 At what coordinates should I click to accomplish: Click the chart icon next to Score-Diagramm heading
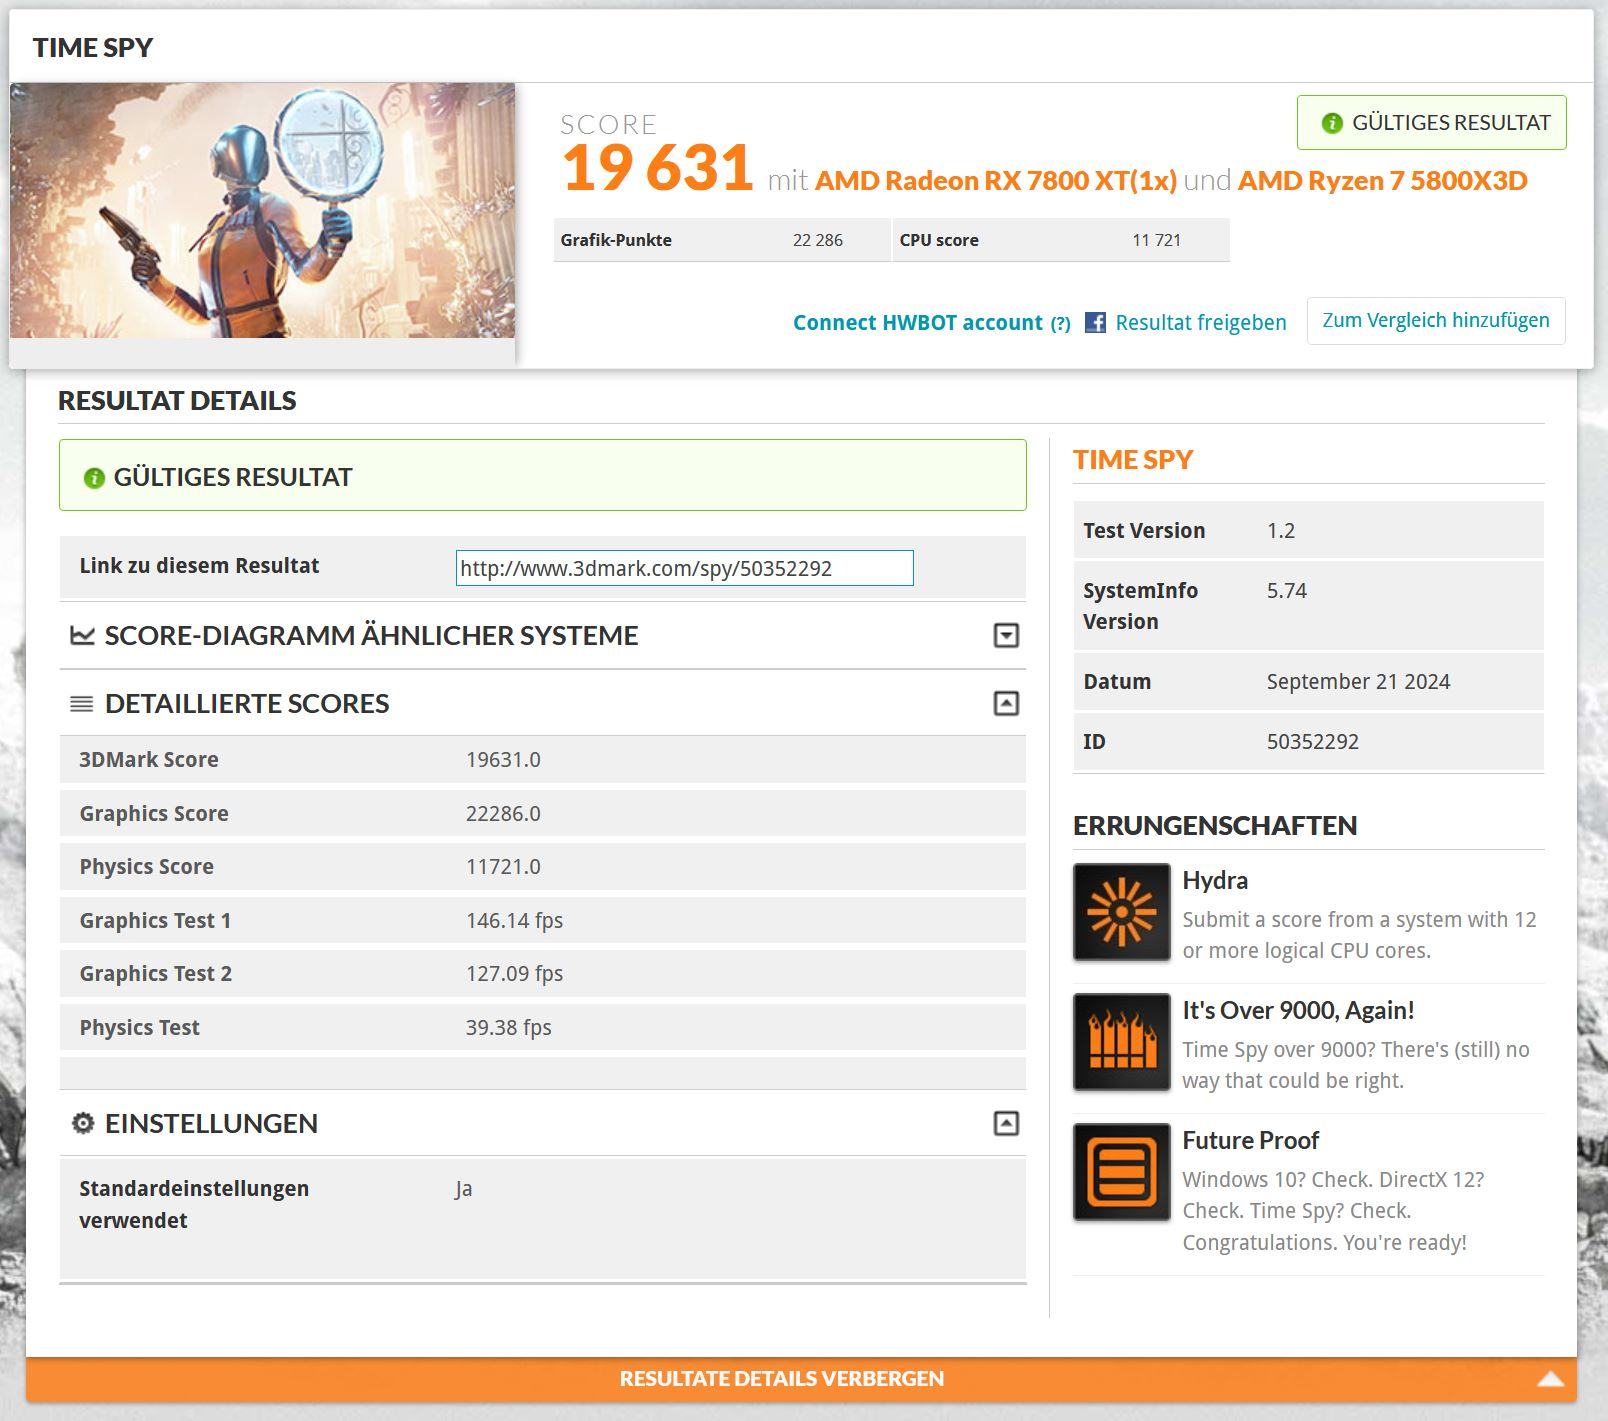pyautogui.click(x=82, y=635)
